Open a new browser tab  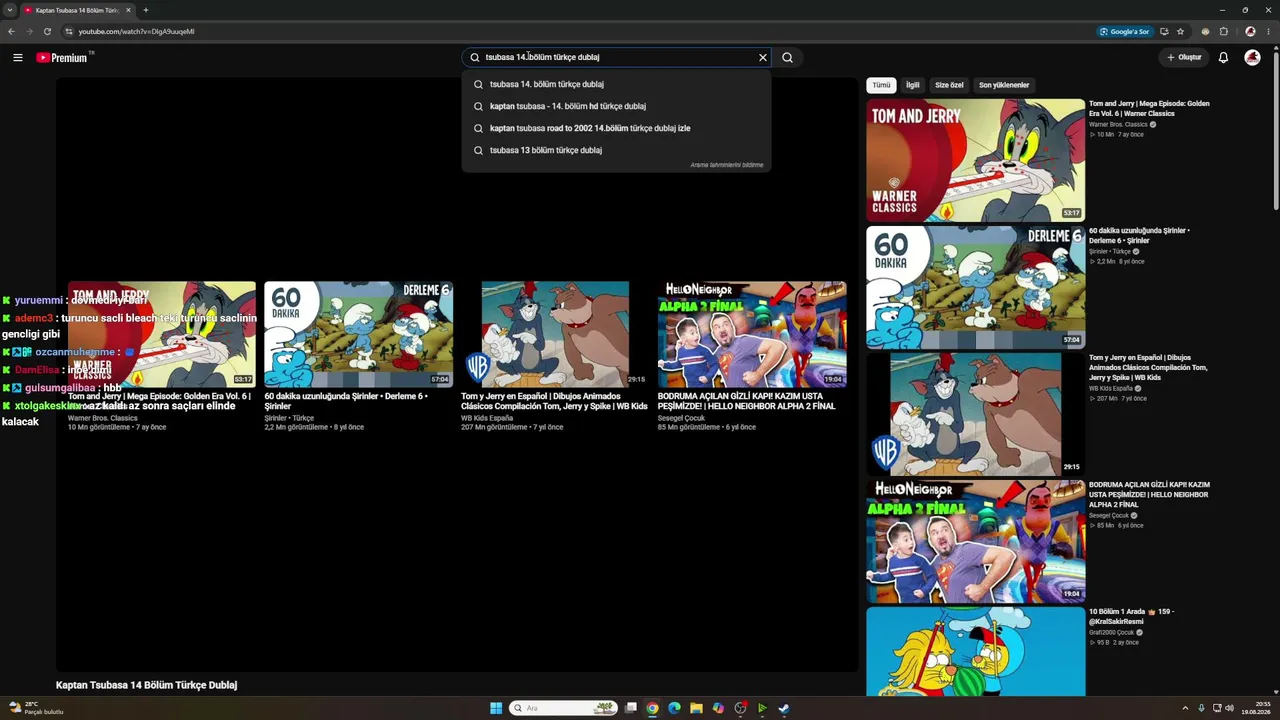click(146, 10)
